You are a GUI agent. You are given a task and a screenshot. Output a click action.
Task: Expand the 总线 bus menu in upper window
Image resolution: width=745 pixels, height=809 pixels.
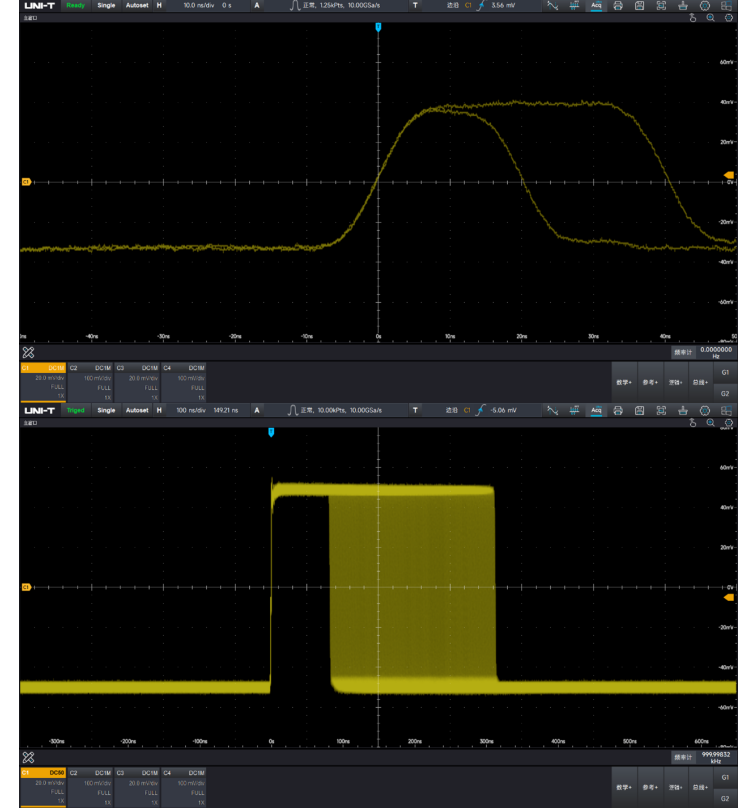tap(699, 382)
